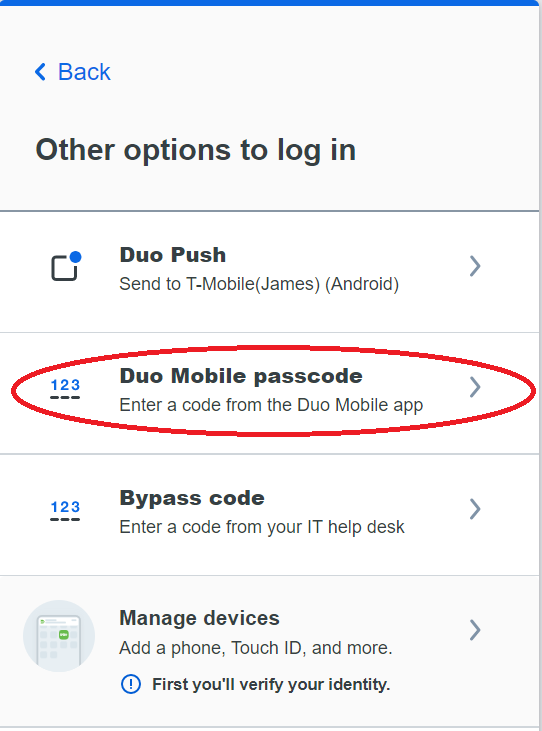Open the Bypass code chevron arrow
542x731 pixels.
(475, 509)
